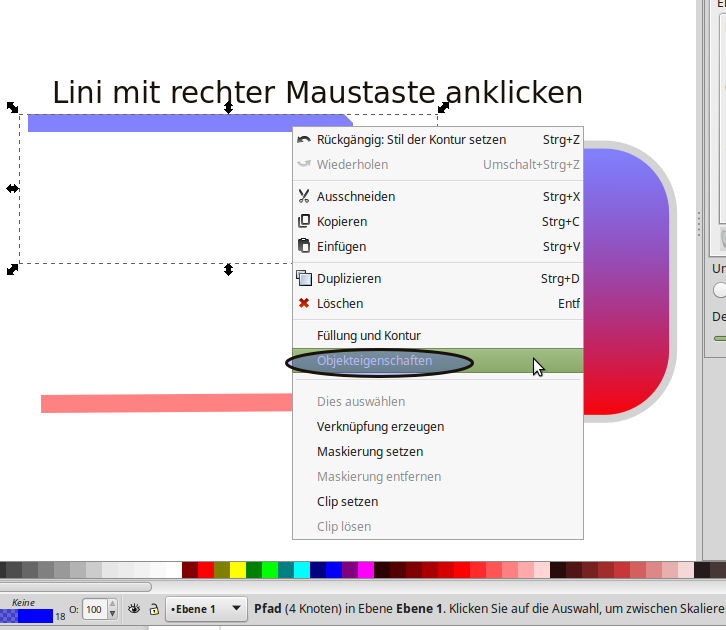Click the horizontal canvas scrollbar

point(75,587)
